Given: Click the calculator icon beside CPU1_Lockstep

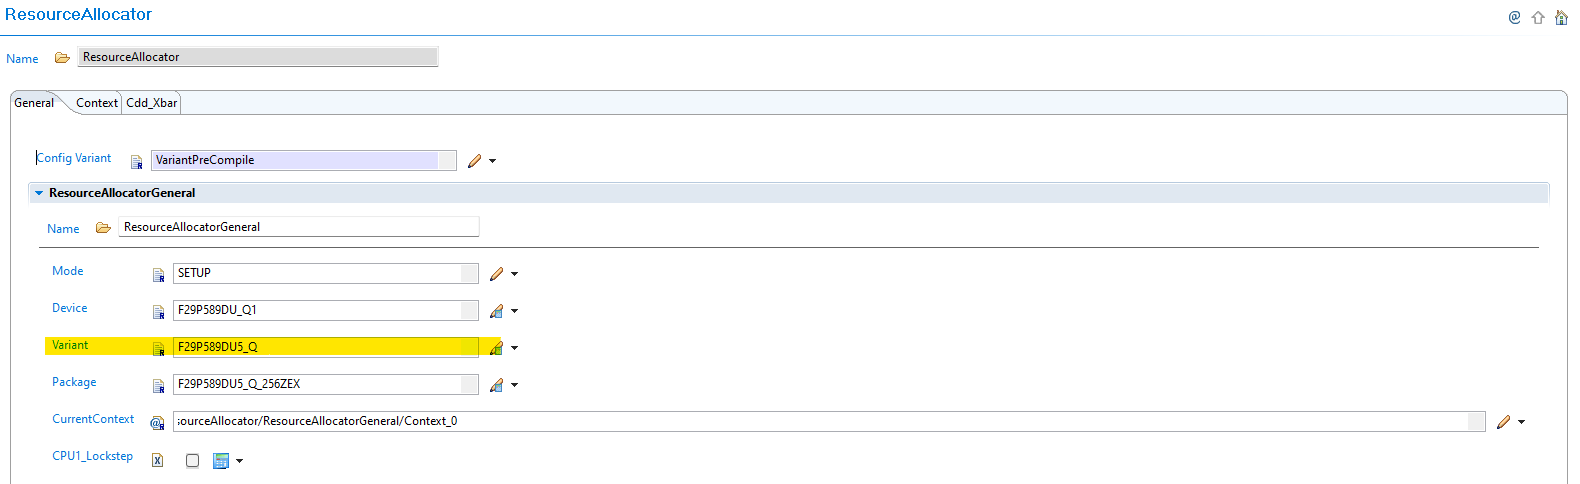Looking at the screenshot, I should click(221, 461).
